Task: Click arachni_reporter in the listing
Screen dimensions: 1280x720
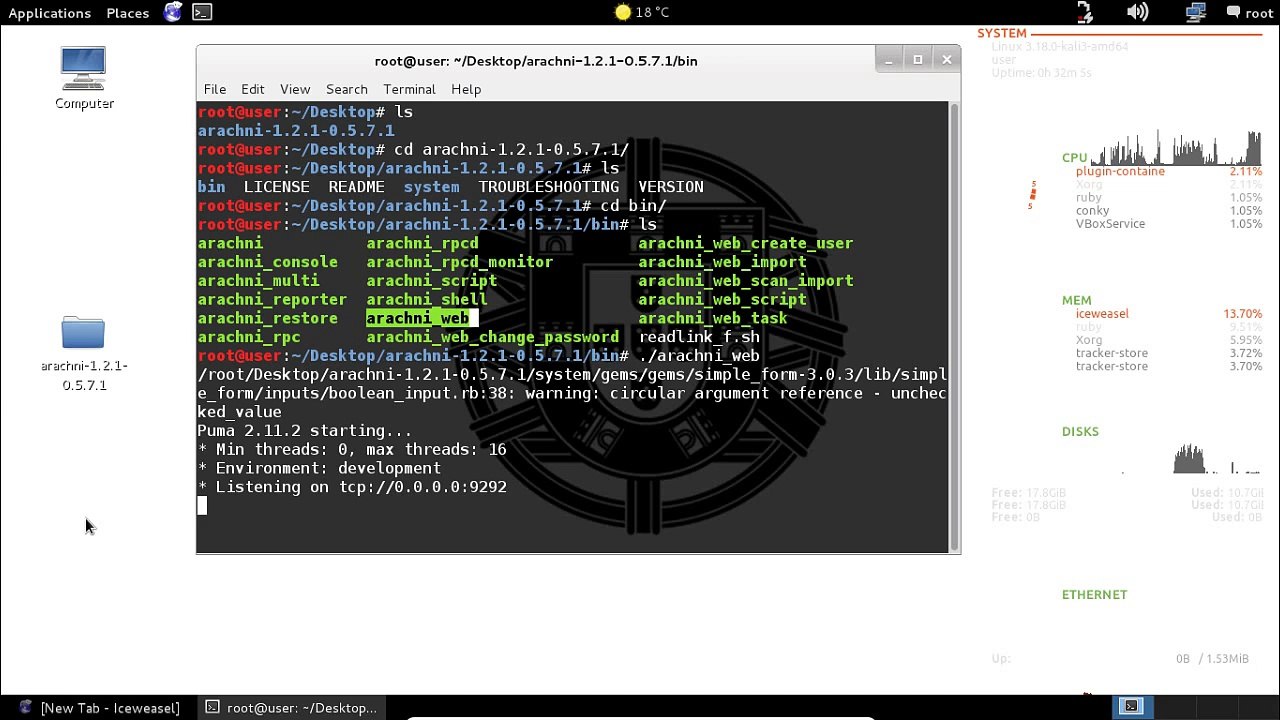Action: (272, 299)
